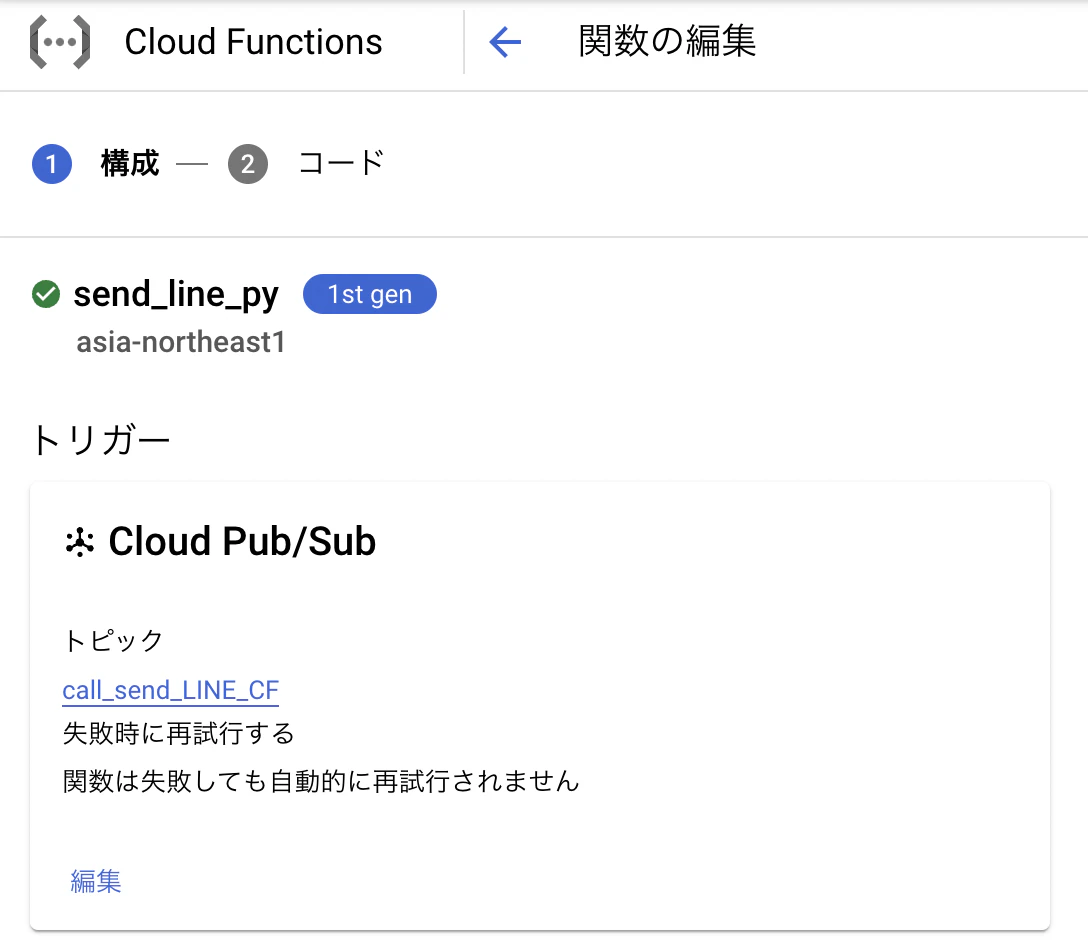Click the Cloud Pub/Sub heading text
This screenshot has height=952, width=1088.
242,541
